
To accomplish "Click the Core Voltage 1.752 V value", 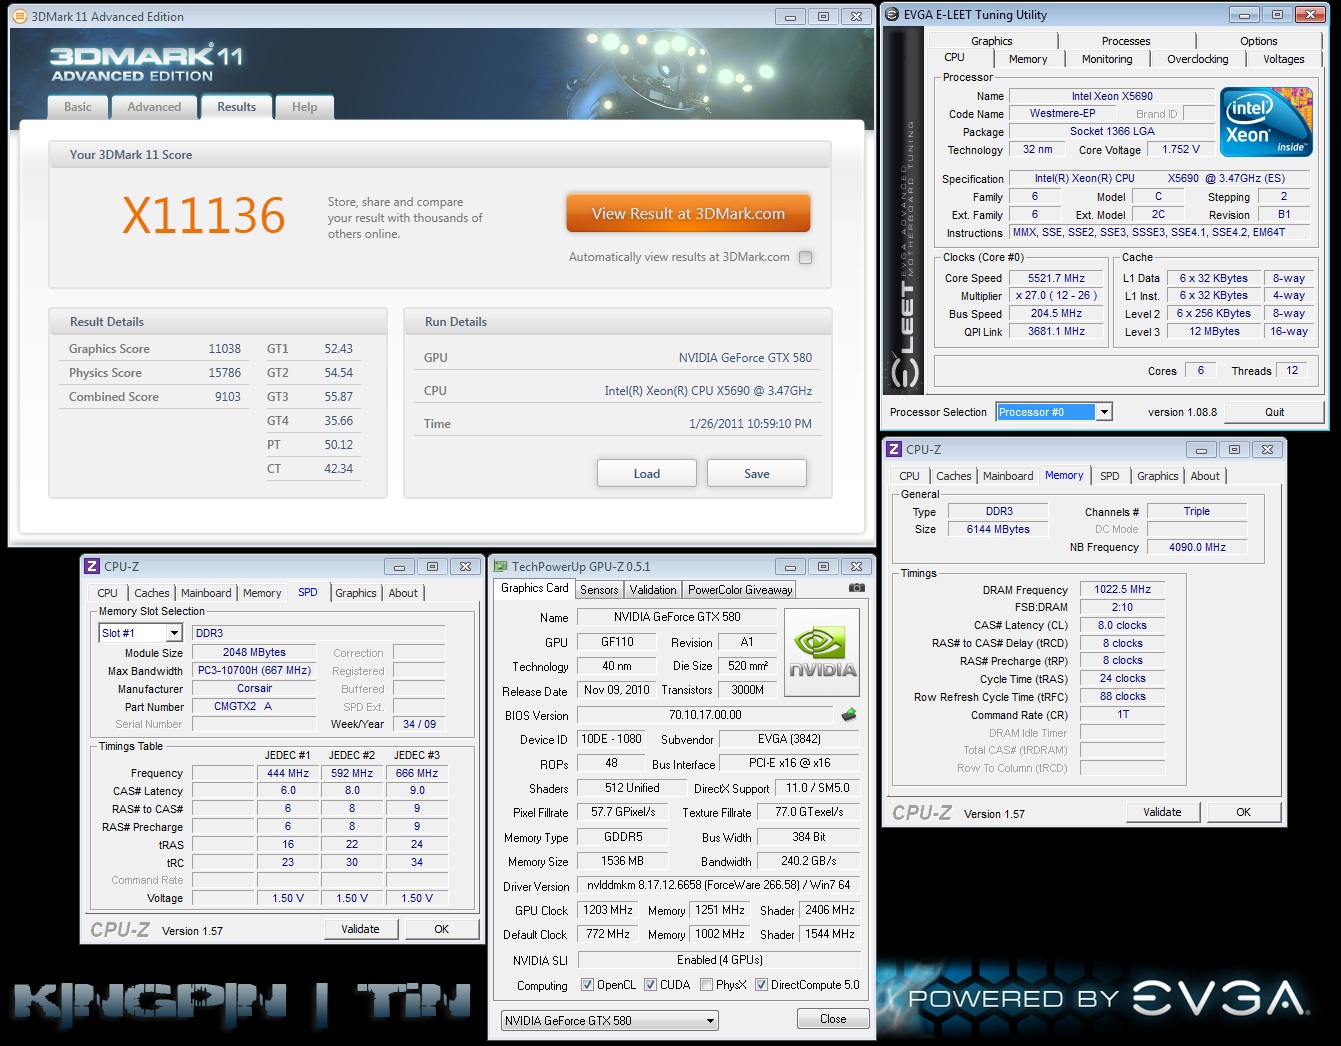I will [x=1180, y=149].
